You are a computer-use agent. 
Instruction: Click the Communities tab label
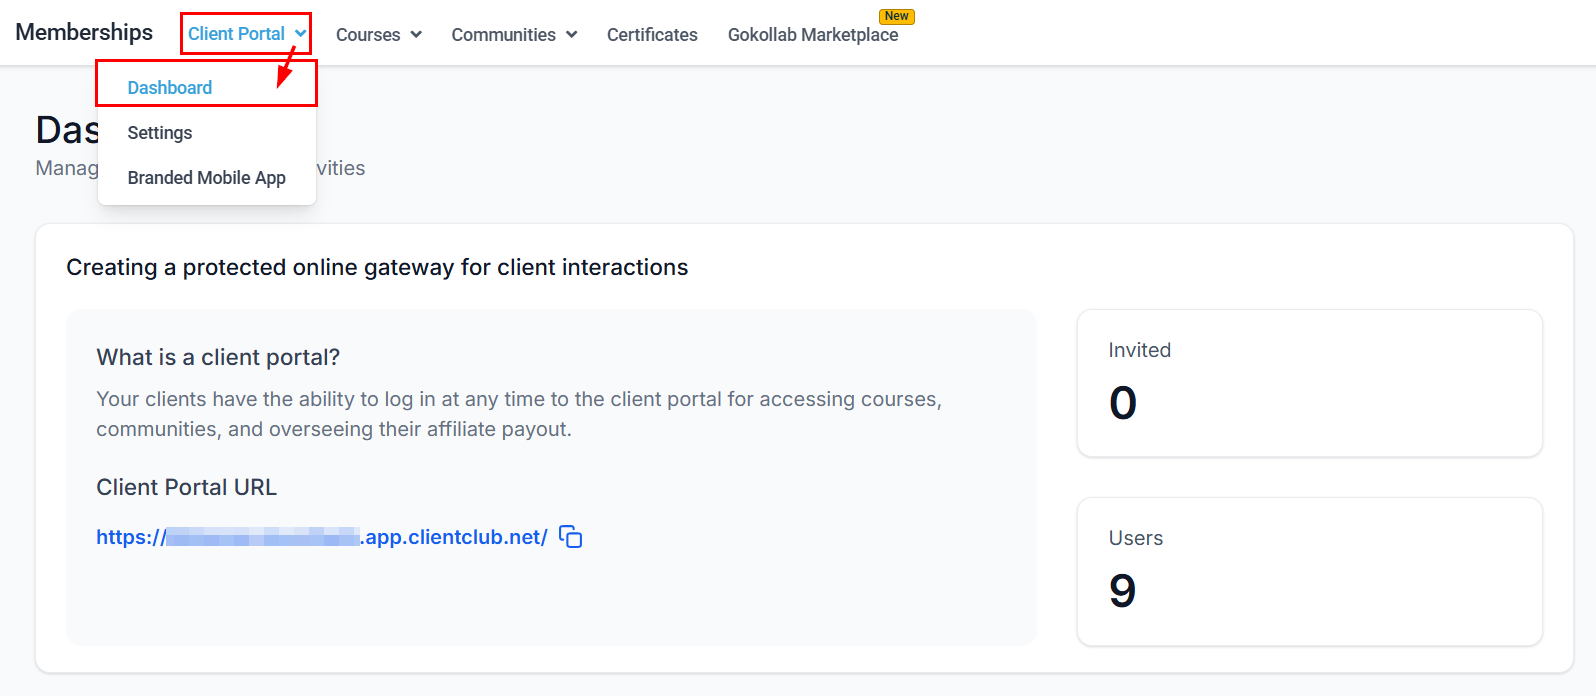tap(503, 35)
